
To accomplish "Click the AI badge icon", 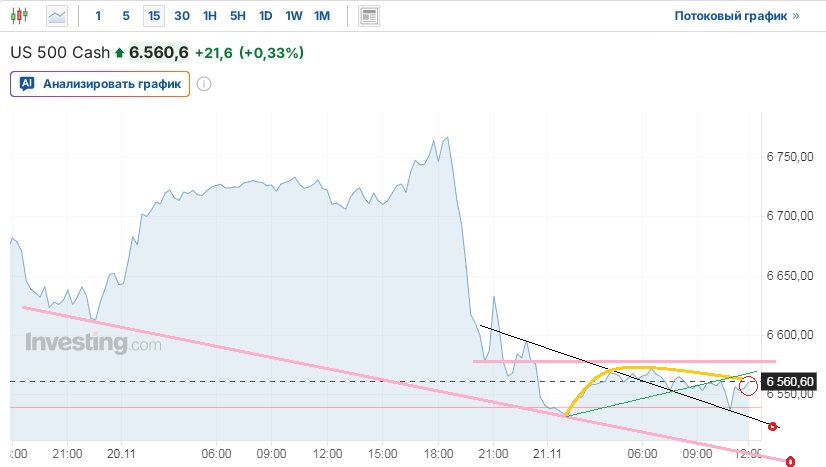I will pos(28,84).
